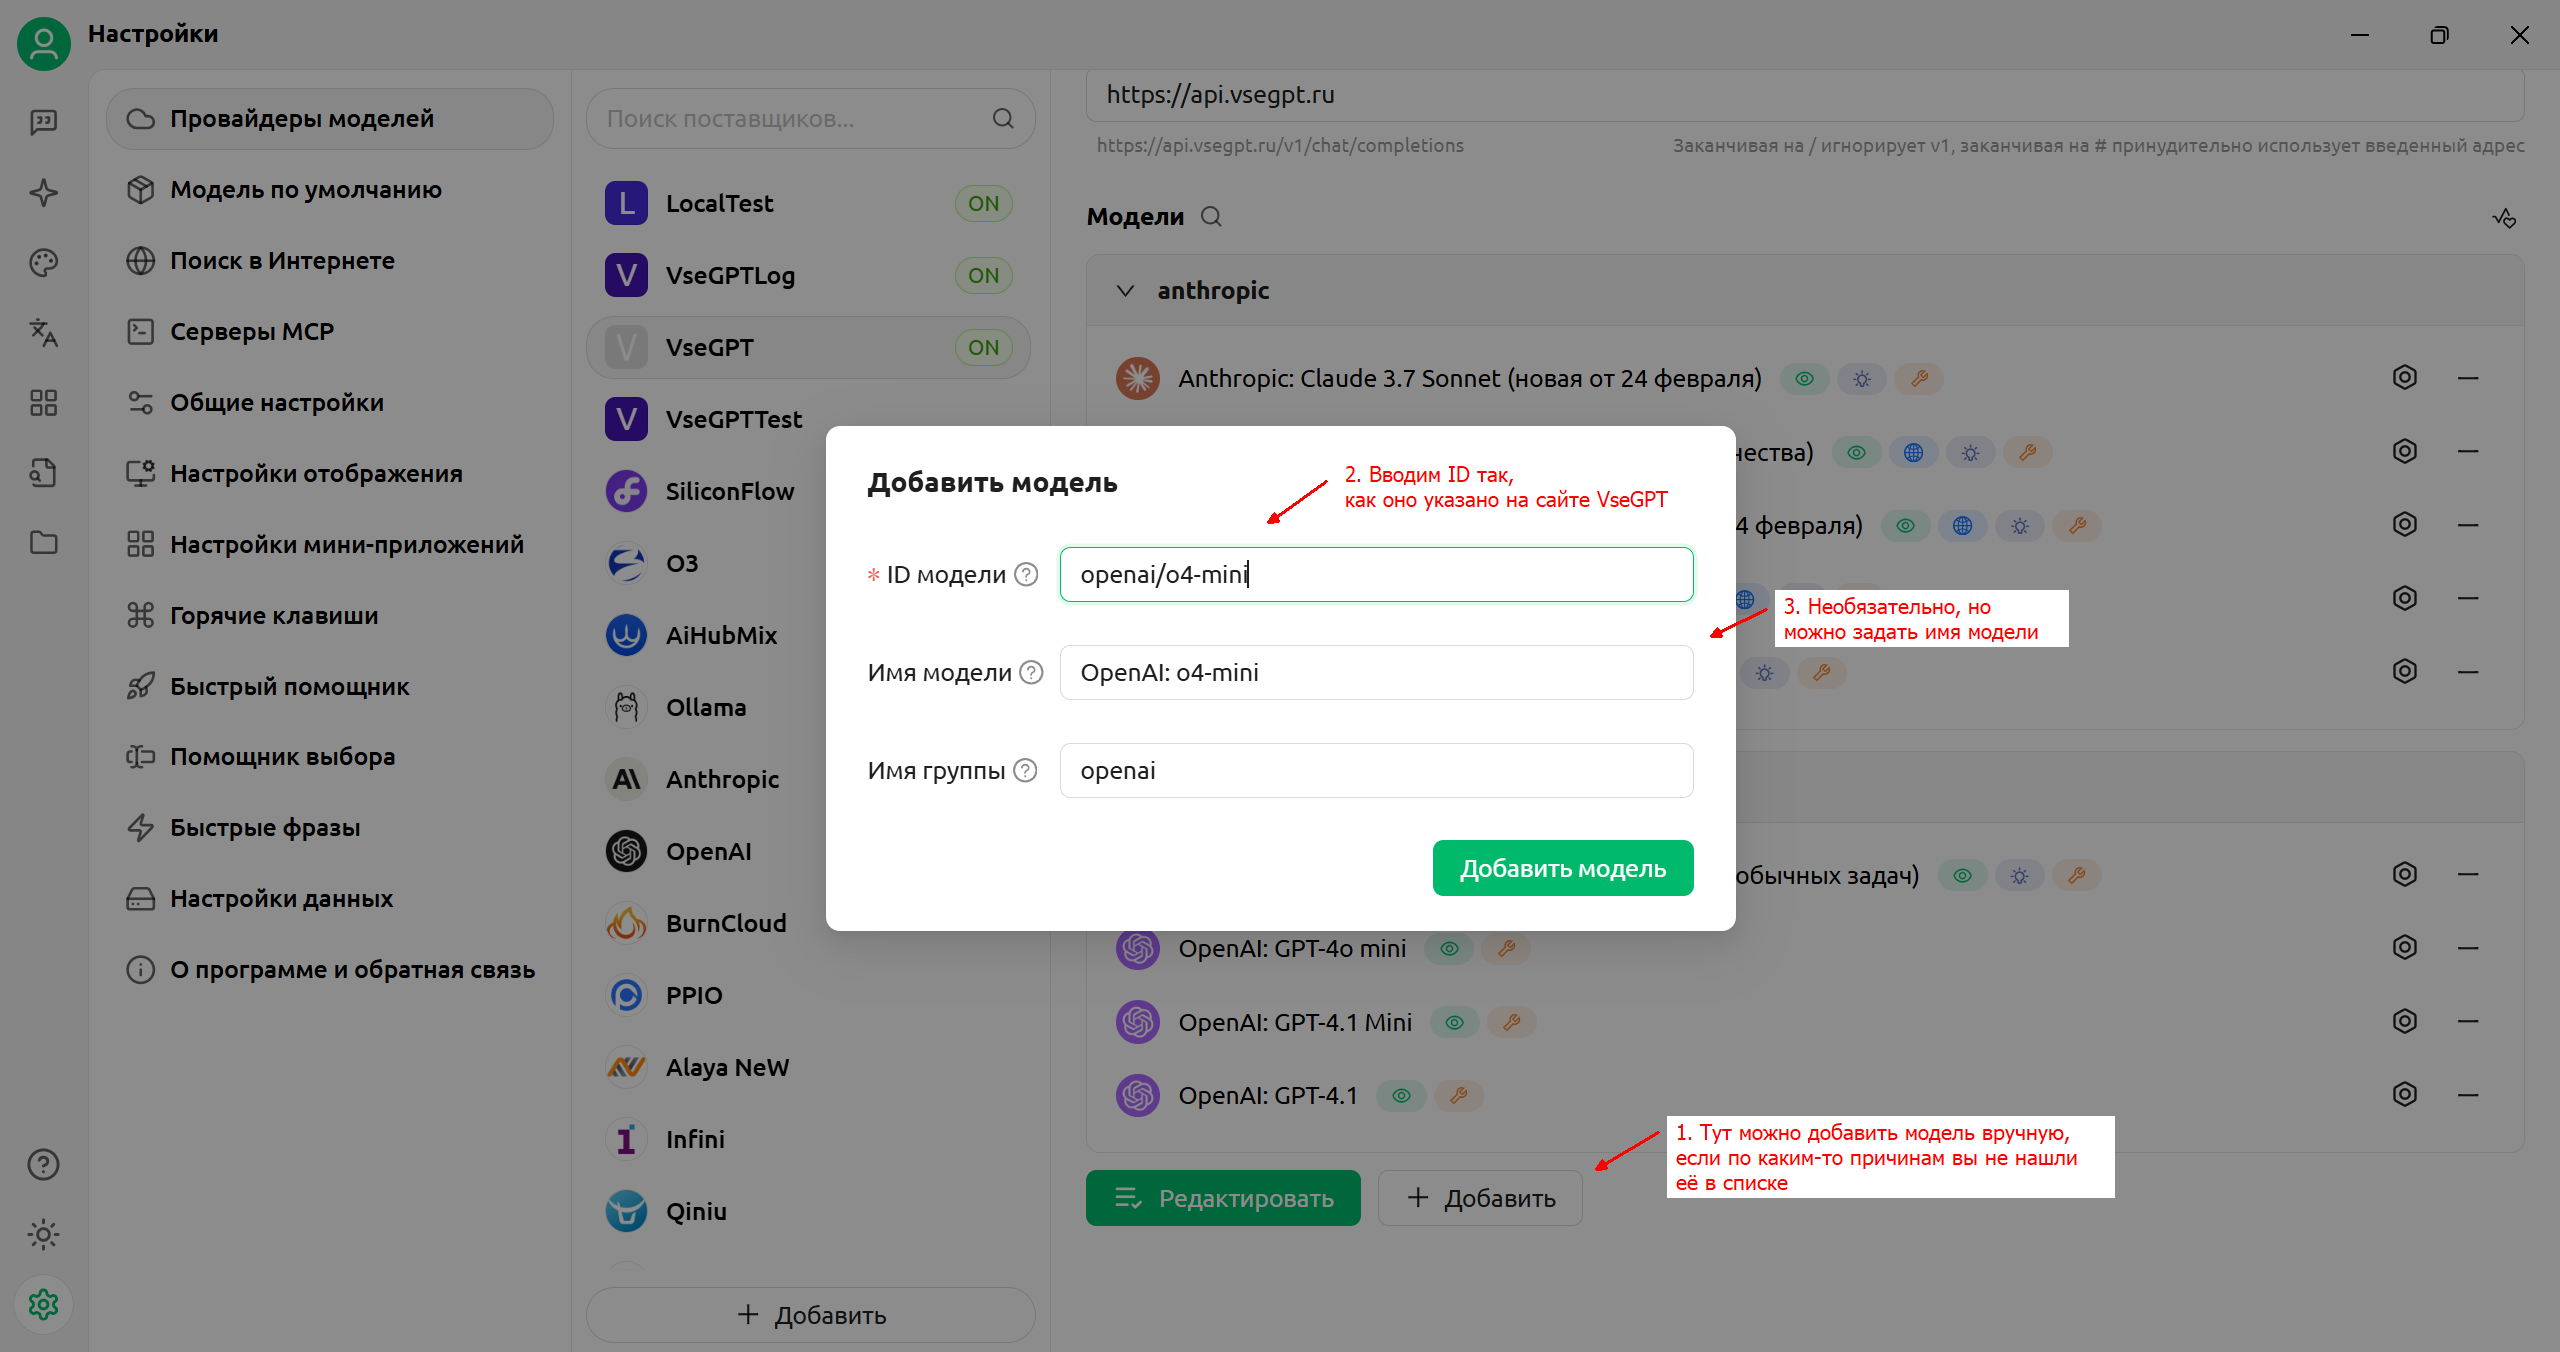Select the Anthropic provider
Screen dimensions: 2560x1352
pyautogui.click(x=706, y=779)
